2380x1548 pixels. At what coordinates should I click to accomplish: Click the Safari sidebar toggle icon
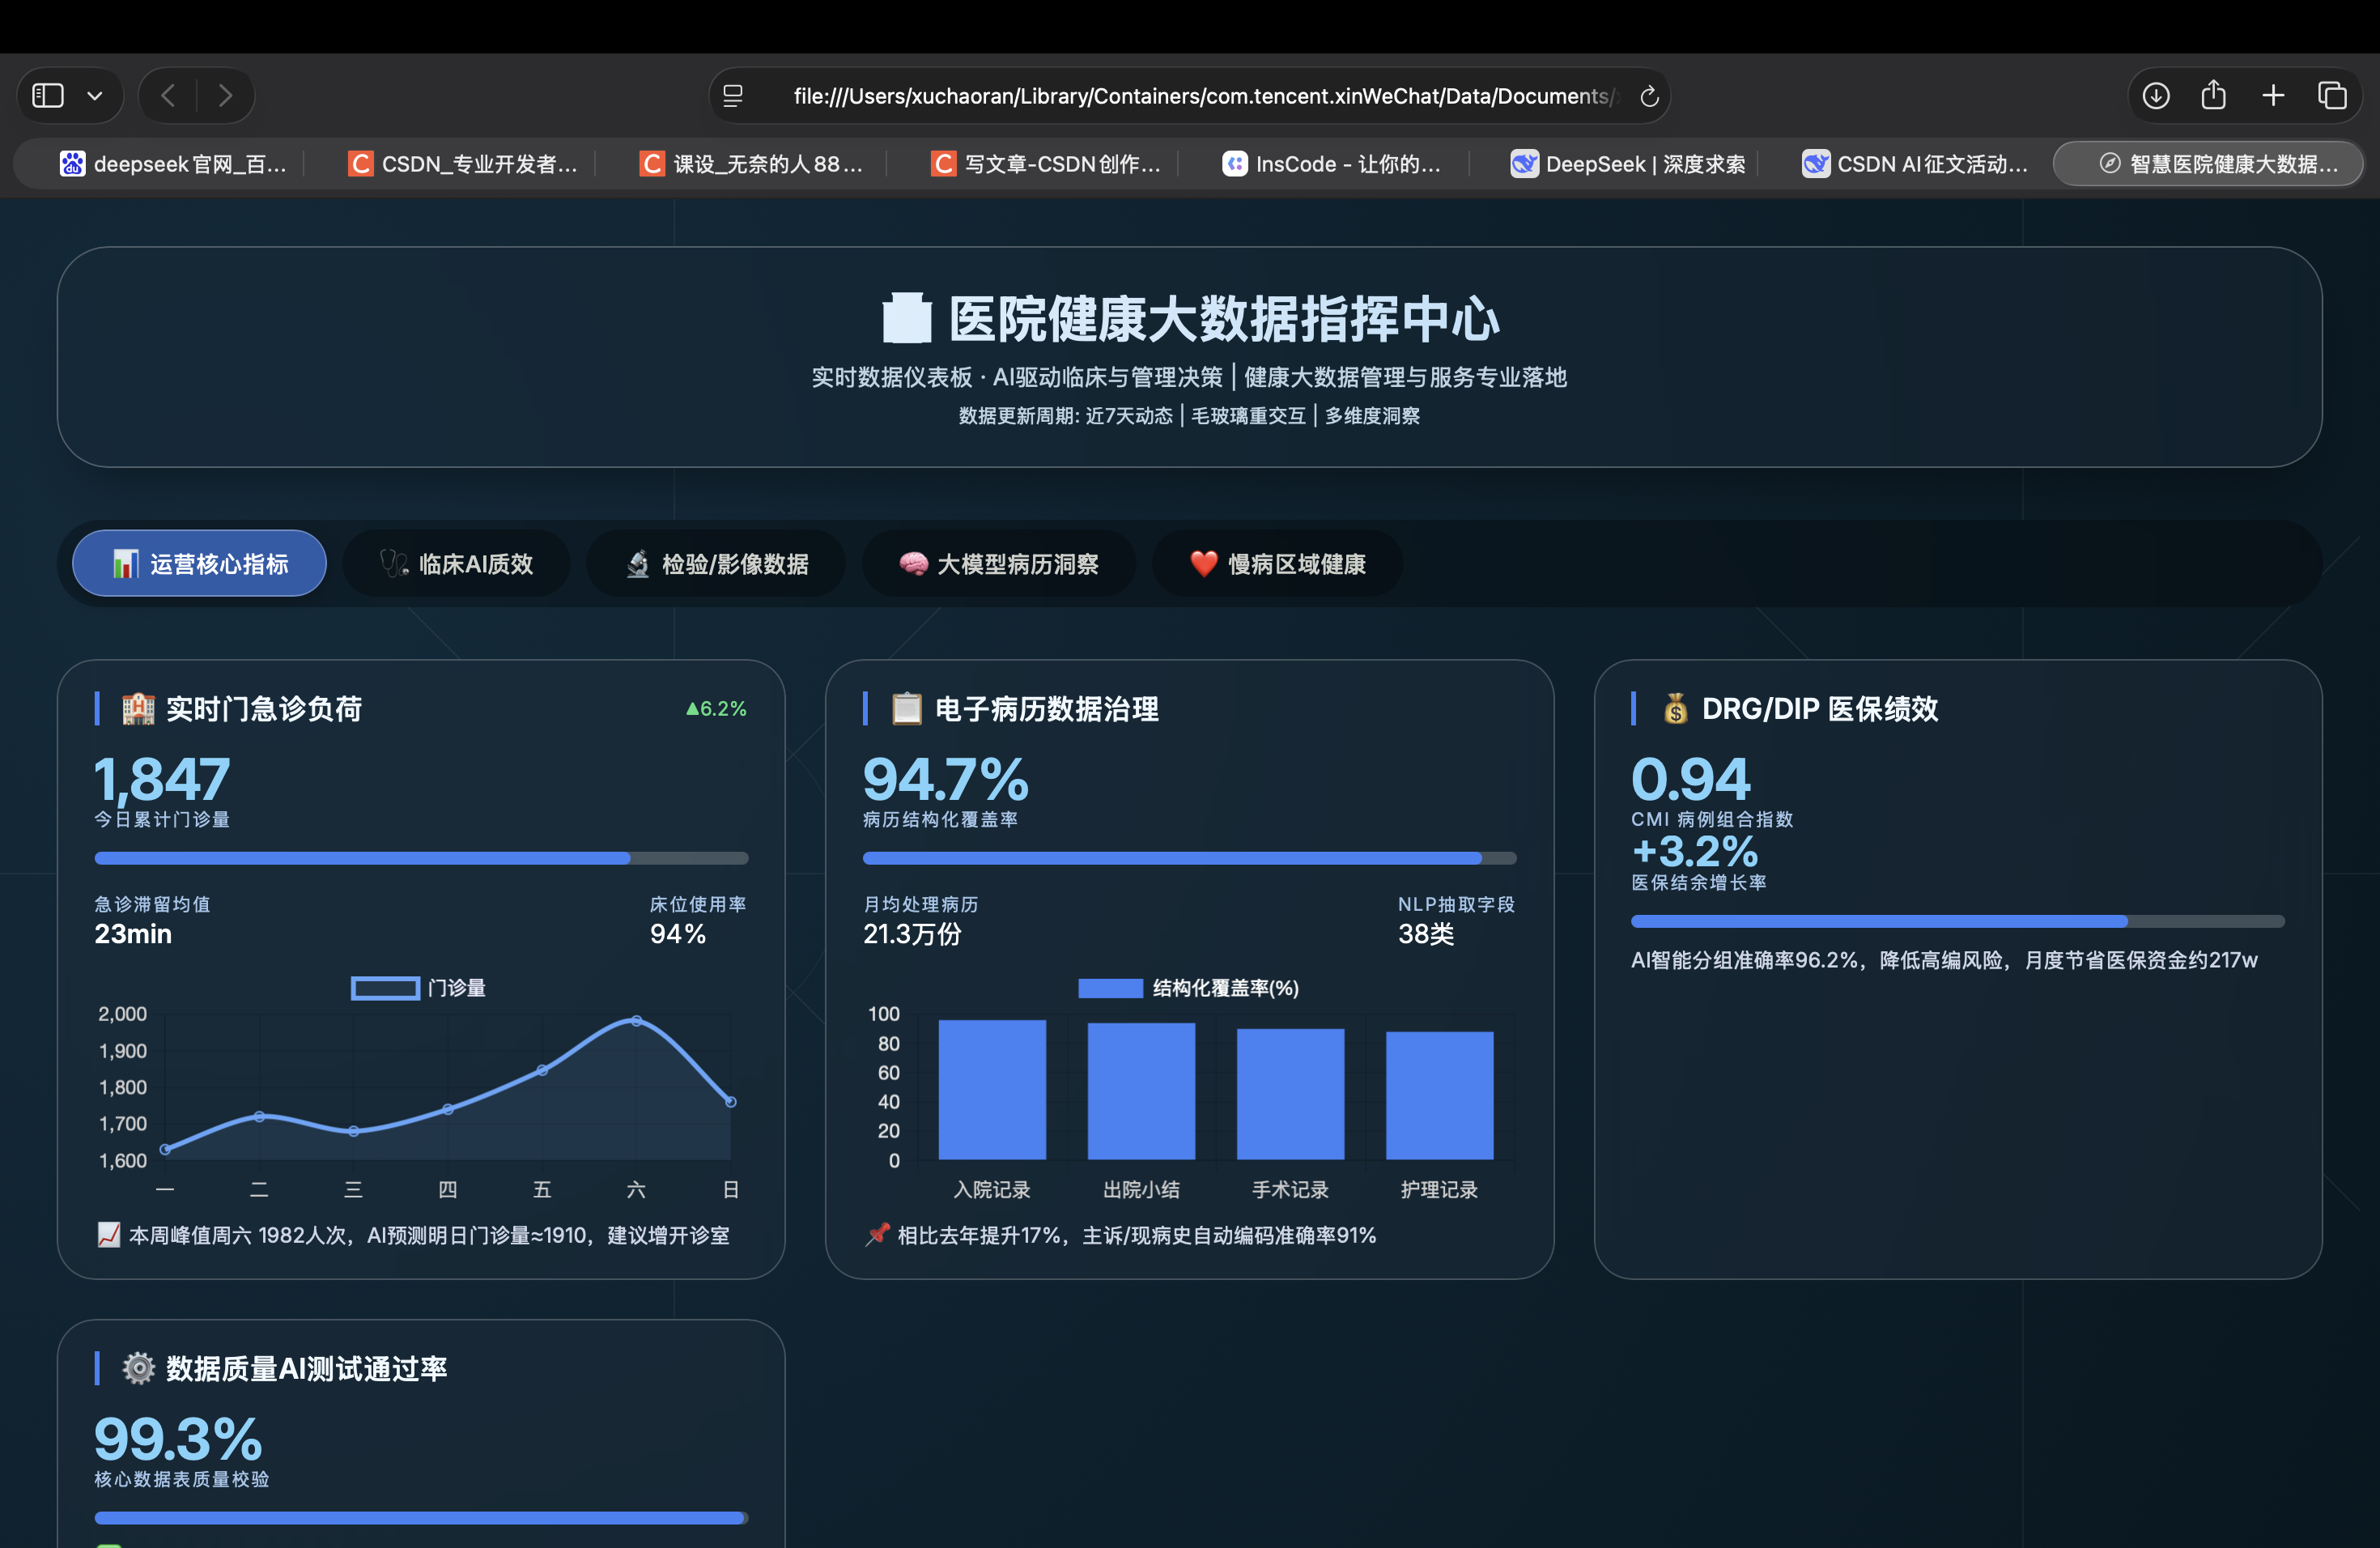coord(48,96)
